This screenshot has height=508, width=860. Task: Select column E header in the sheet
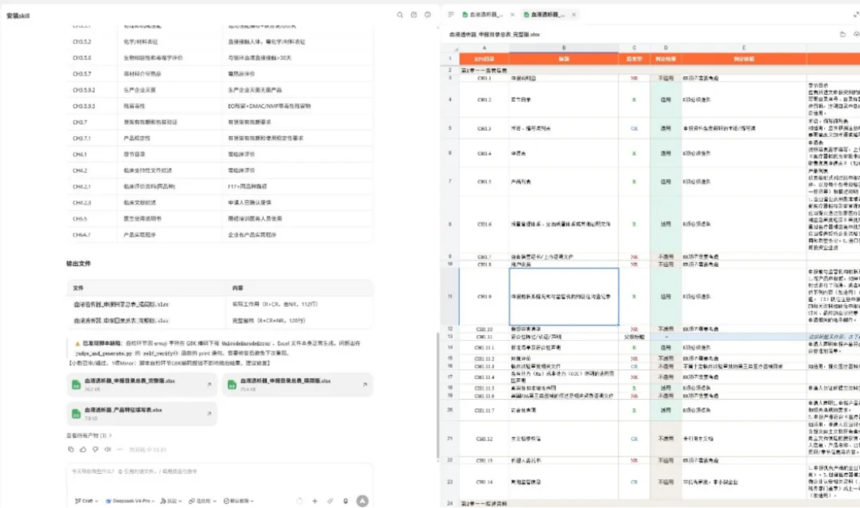click(x=744, y=48)
